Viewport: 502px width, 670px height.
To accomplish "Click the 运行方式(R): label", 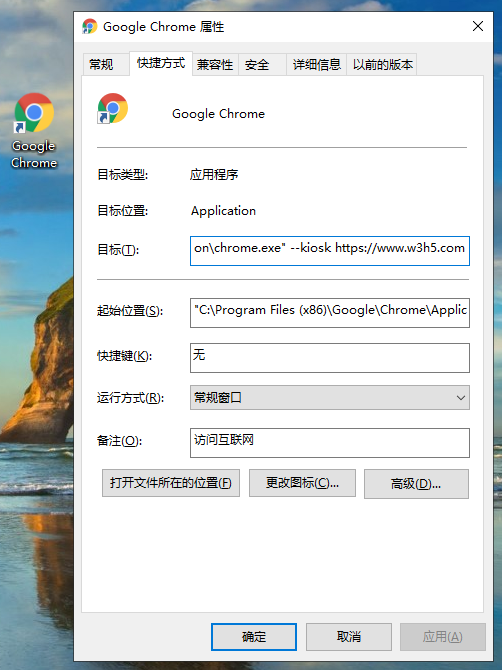I will click(x=130, y=398).
